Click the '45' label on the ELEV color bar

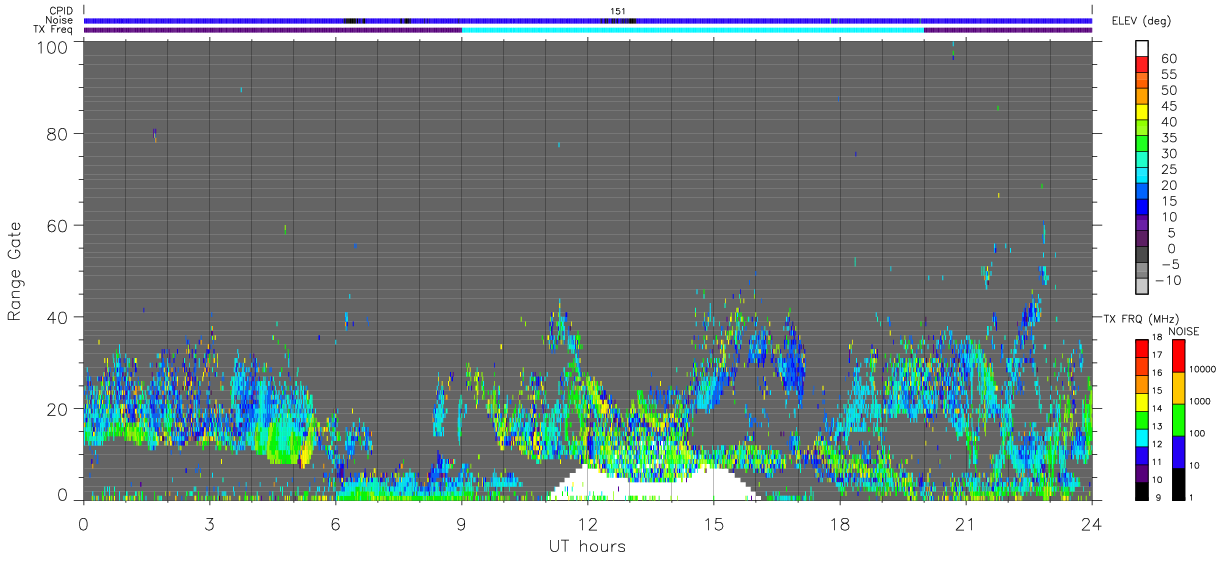(x=1168, y=106)
